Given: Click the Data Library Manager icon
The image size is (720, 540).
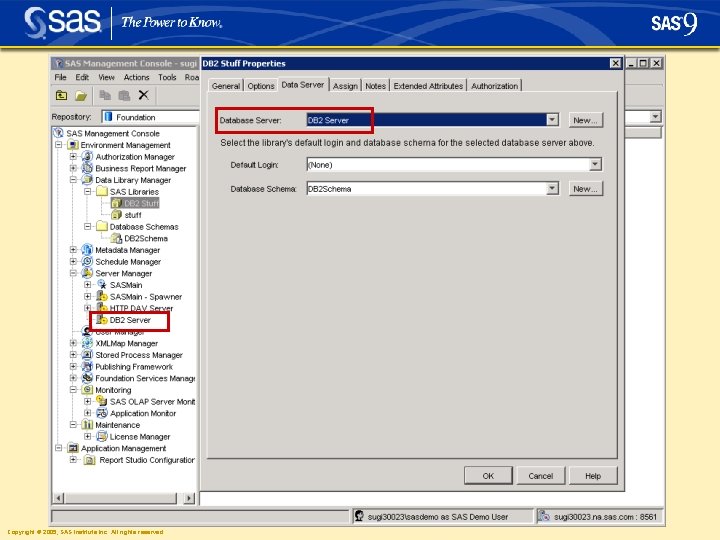Looking at the screenshot, I should [87, 180].
